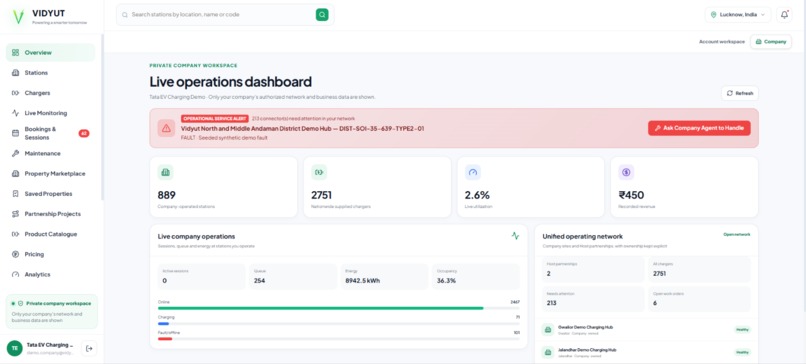The height and width of the screenshot is (364, 806).
Task: Click the Bookings & Sessions calendar icon
Action: [x=15, y=133]
